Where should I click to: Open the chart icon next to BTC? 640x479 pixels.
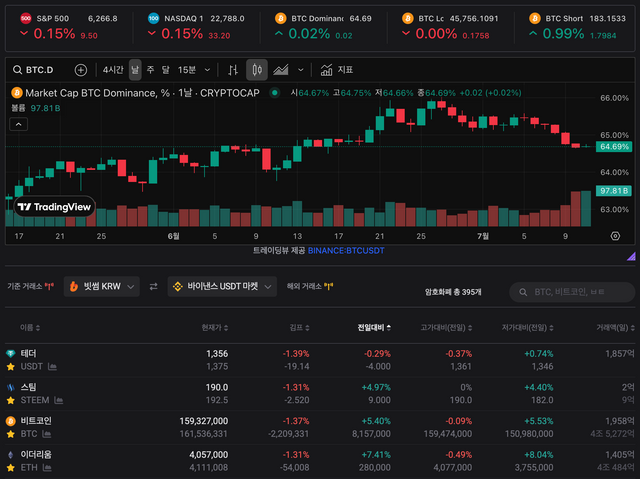point(47,434)
